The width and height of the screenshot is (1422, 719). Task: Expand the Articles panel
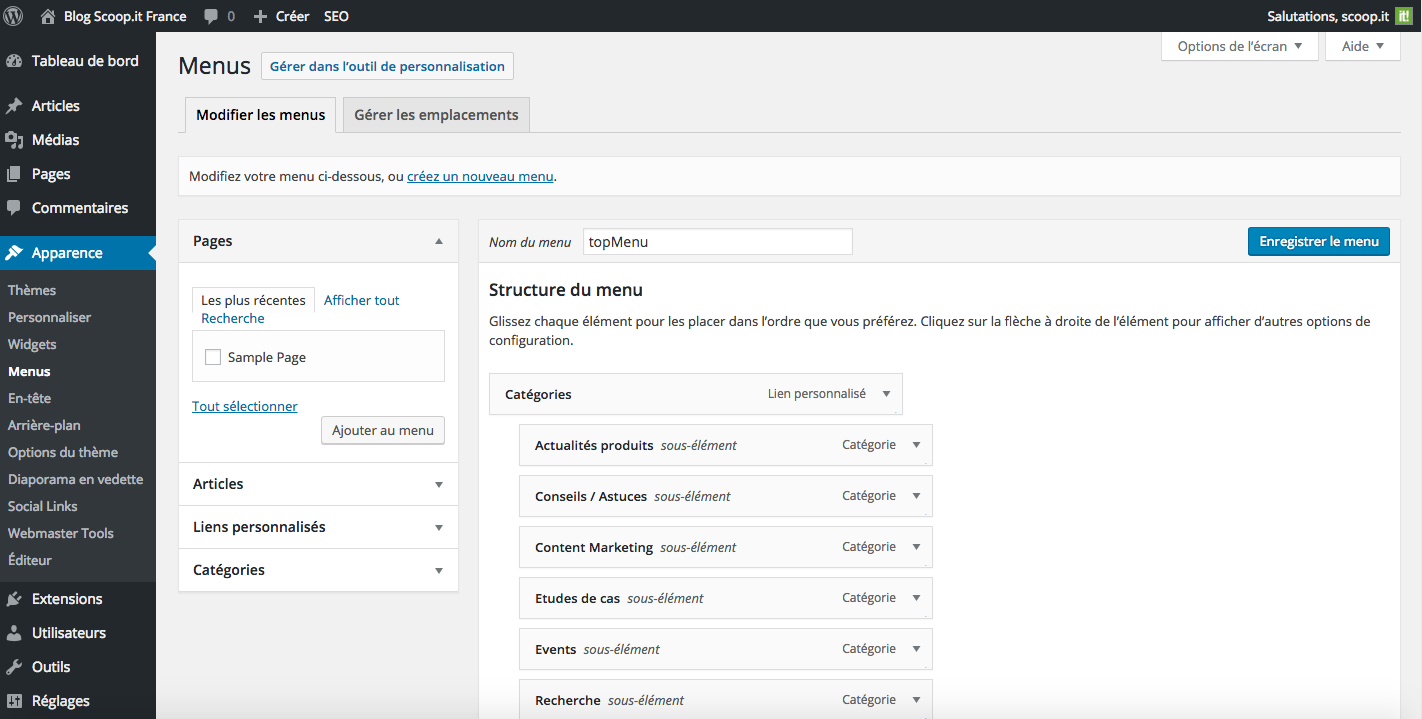pyautogui.click(x=439, y=484)
